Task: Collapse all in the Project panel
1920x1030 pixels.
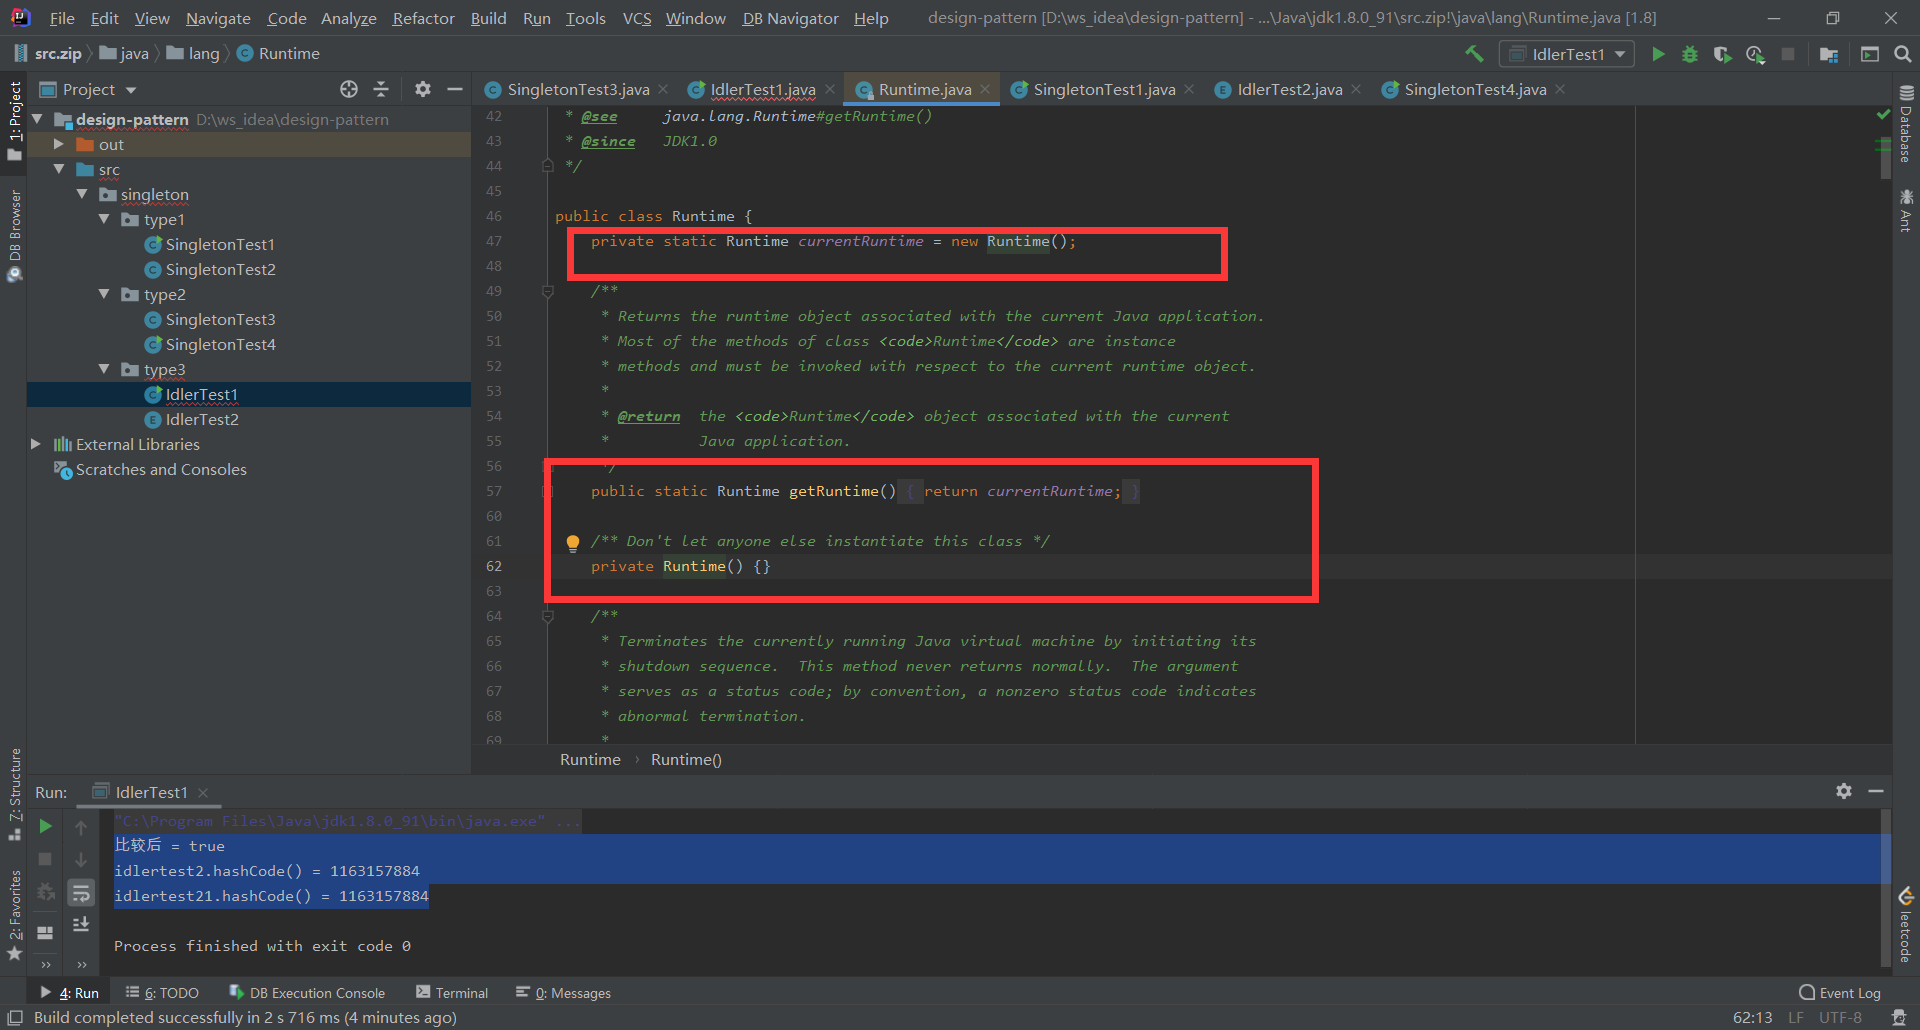Action: pos(381,89)
